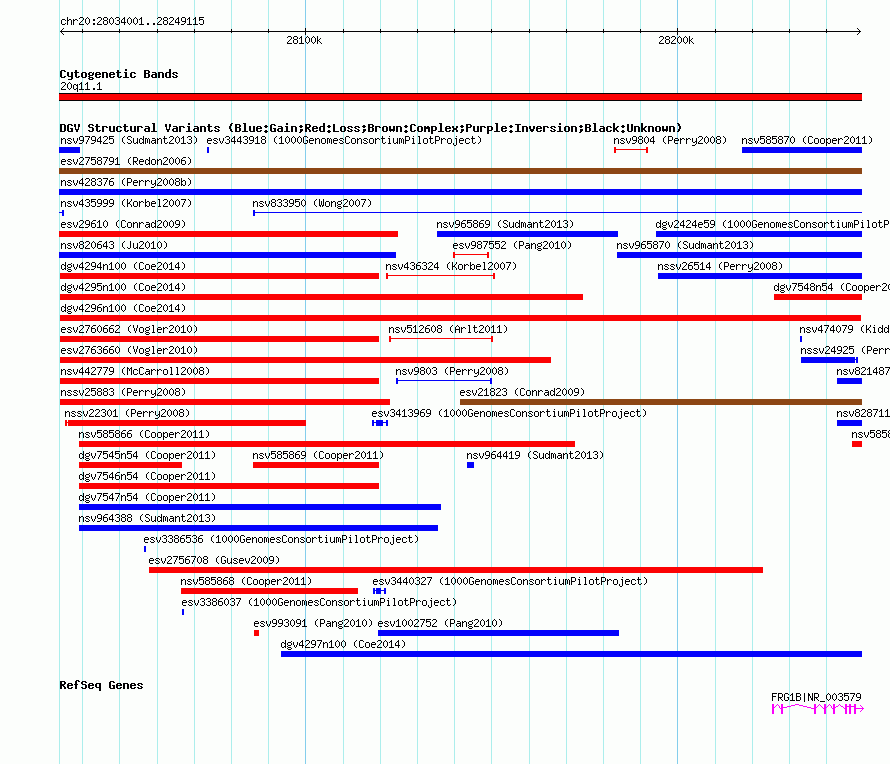Click the 28200k ruler position label

click(675, 40)
